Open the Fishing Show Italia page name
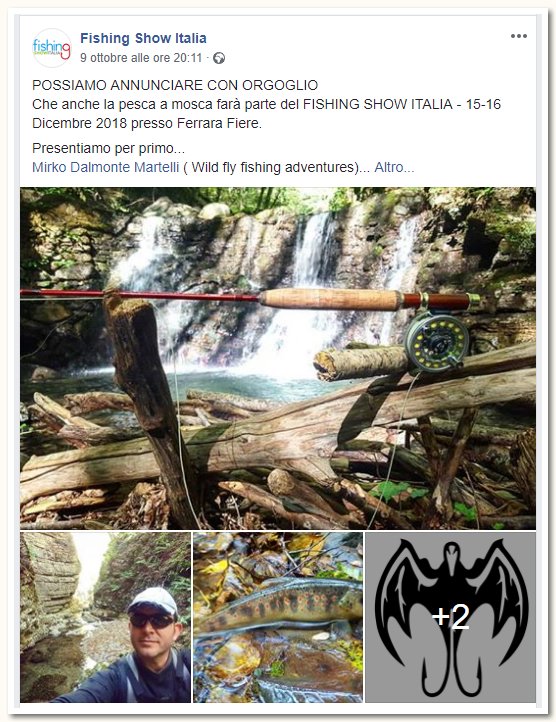Viewport: 556px width, 722px height. tap(143, 38)
